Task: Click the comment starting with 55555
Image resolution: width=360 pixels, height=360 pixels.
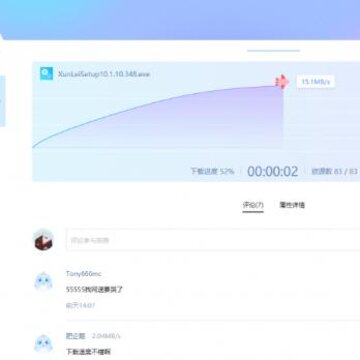Action: [94, 289]
